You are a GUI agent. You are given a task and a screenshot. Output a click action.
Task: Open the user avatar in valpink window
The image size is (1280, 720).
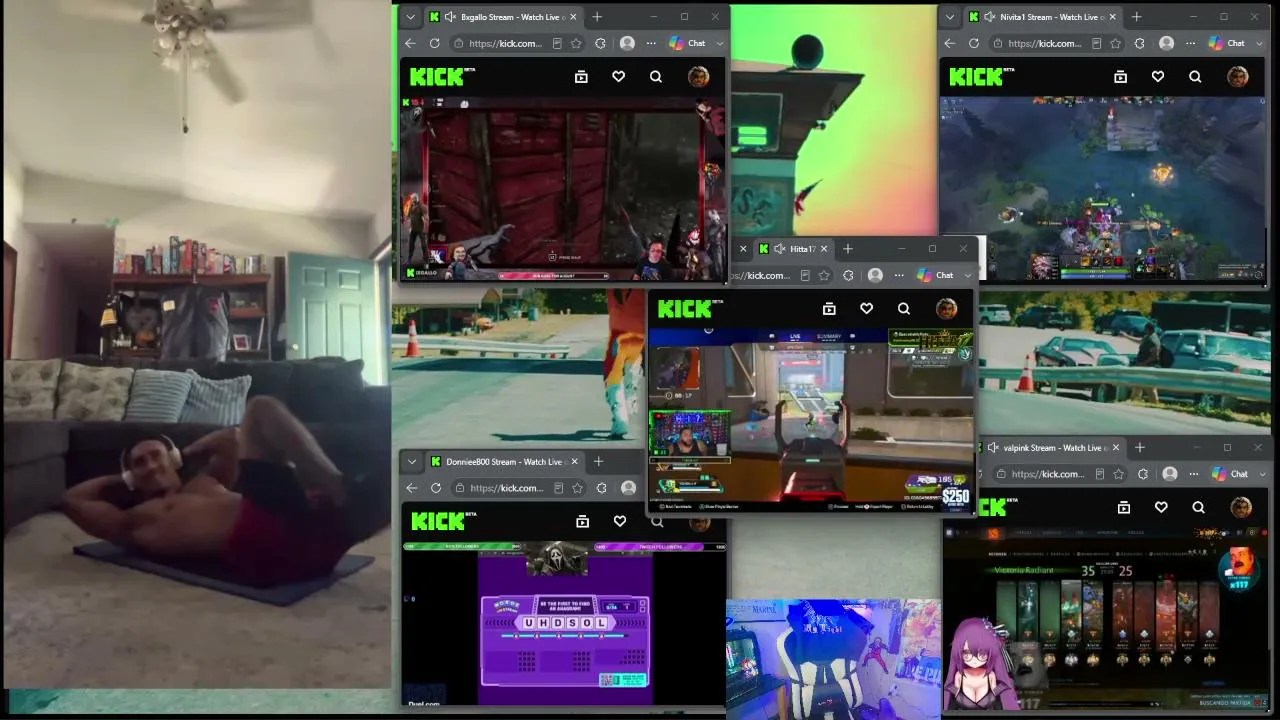point(1241,508)
